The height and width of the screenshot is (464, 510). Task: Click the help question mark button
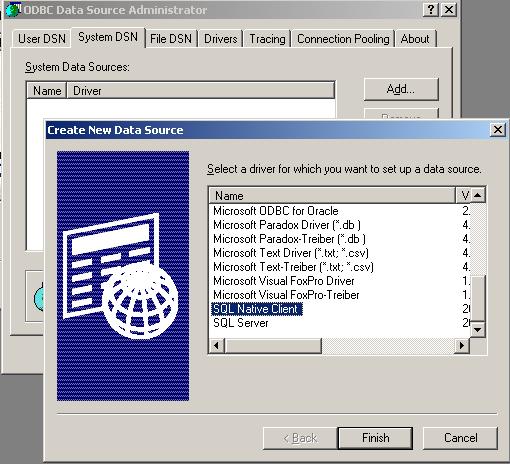click(431, 9)
